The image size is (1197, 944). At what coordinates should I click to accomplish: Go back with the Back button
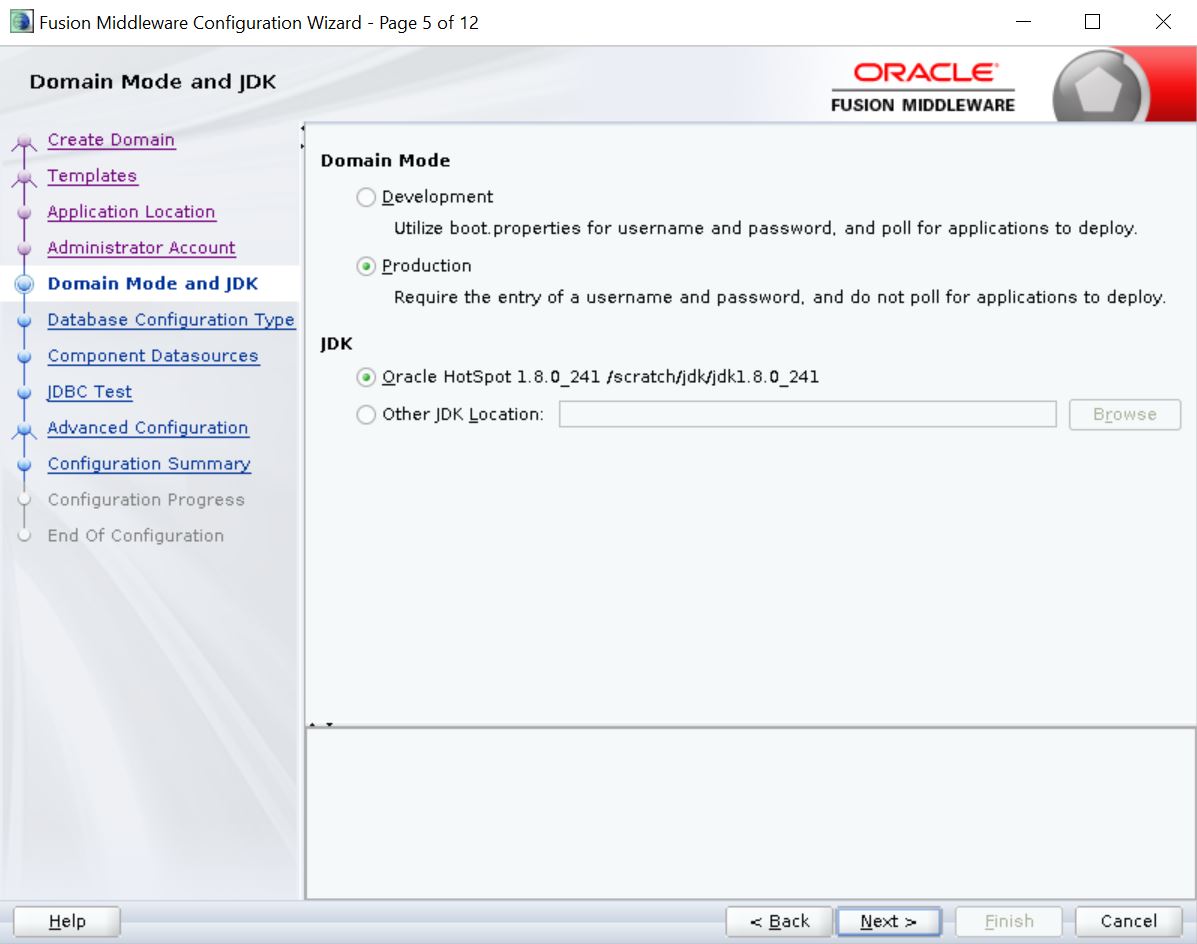779,921
